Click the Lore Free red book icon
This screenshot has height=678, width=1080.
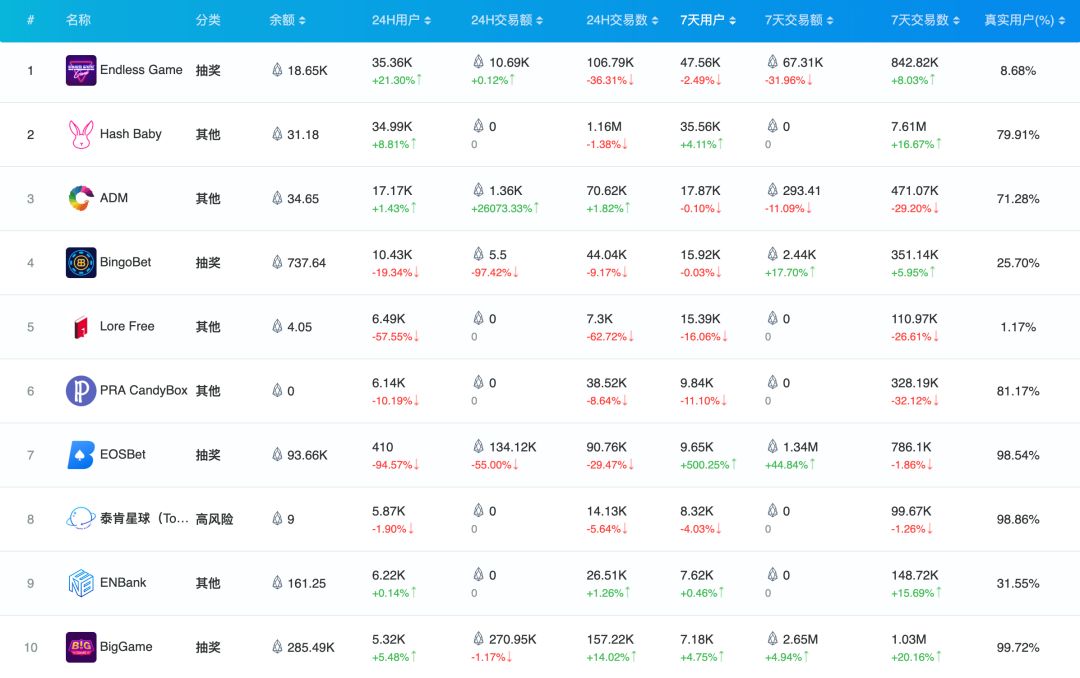pyautogui.click(x=81, y=327)
